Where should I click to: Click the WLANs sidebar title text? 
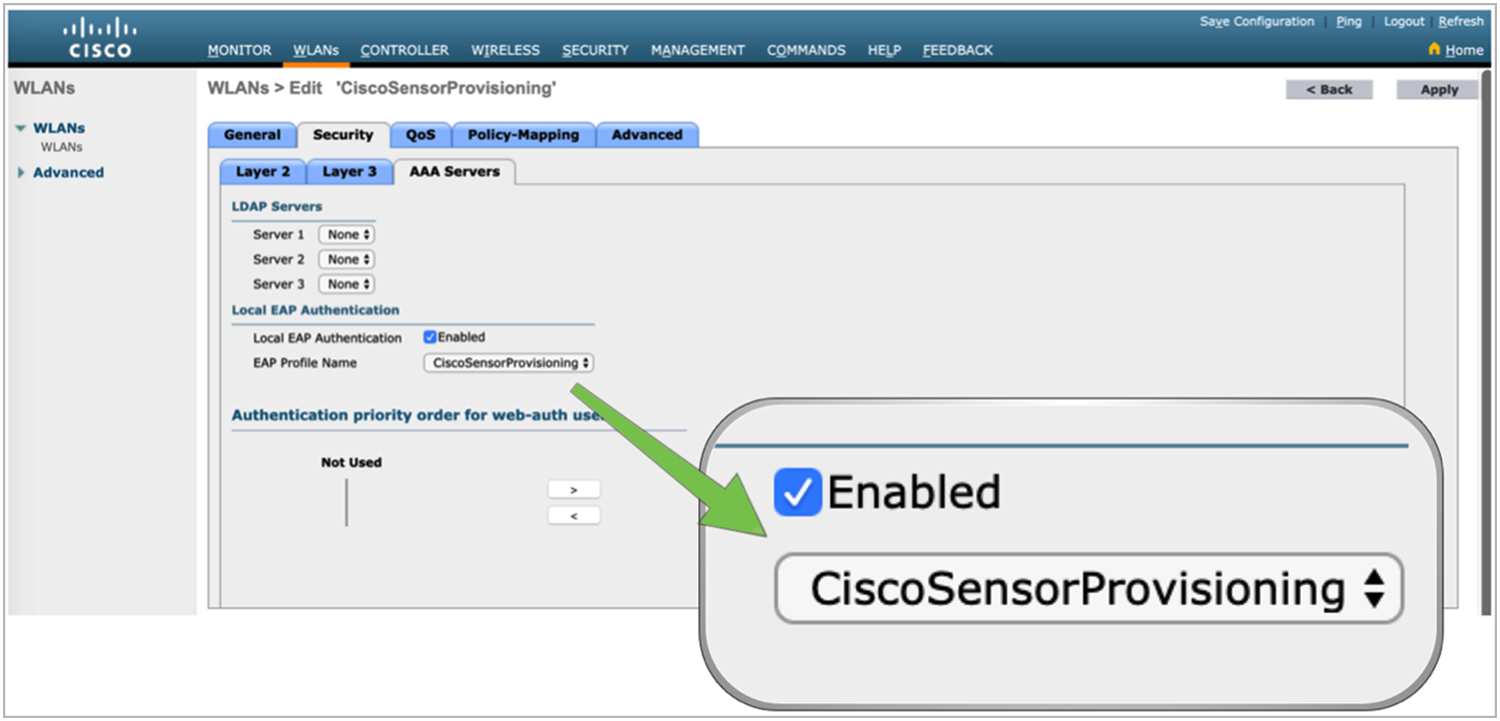44,88
